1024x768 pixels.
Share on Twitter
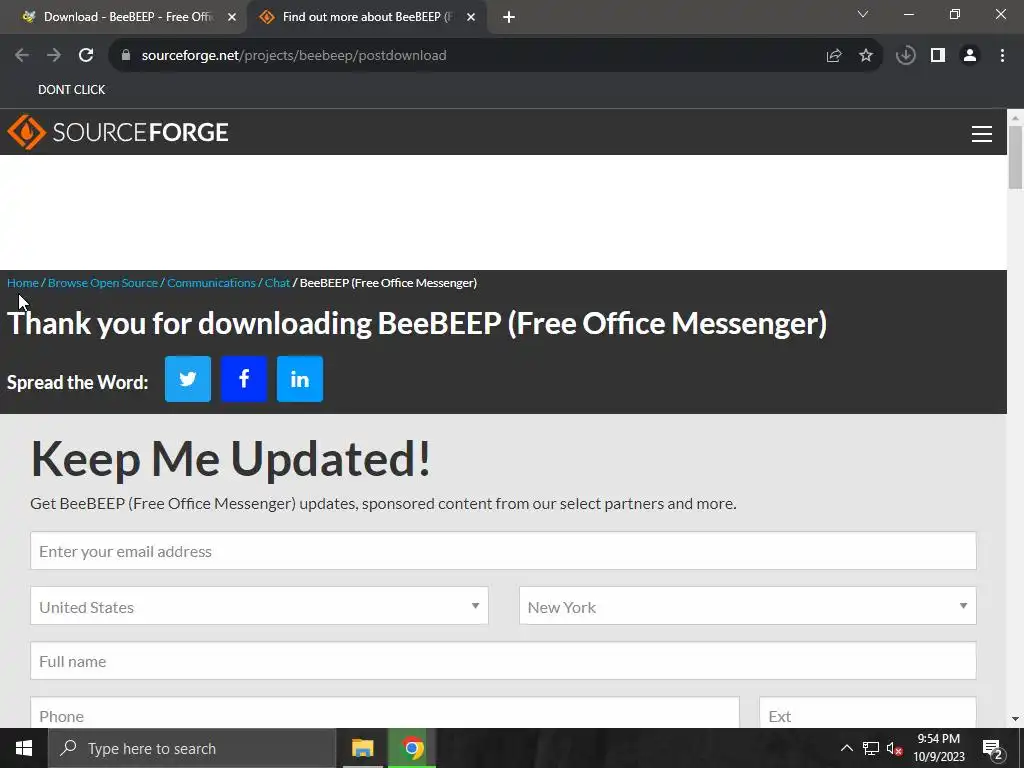click(x=187, y=379)
